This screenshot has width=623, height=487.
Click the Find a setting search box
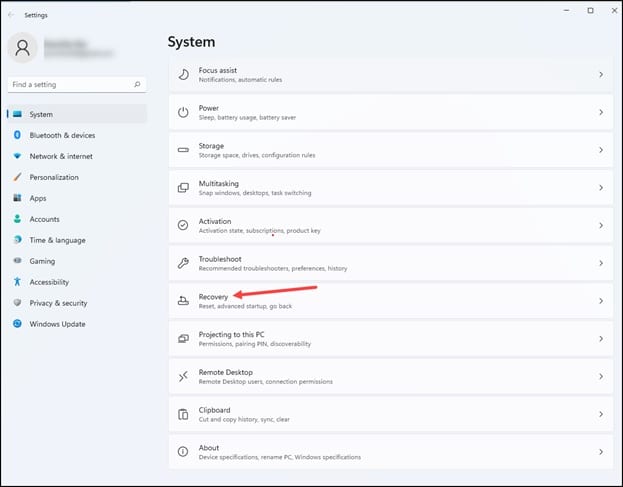pos(70,85)
